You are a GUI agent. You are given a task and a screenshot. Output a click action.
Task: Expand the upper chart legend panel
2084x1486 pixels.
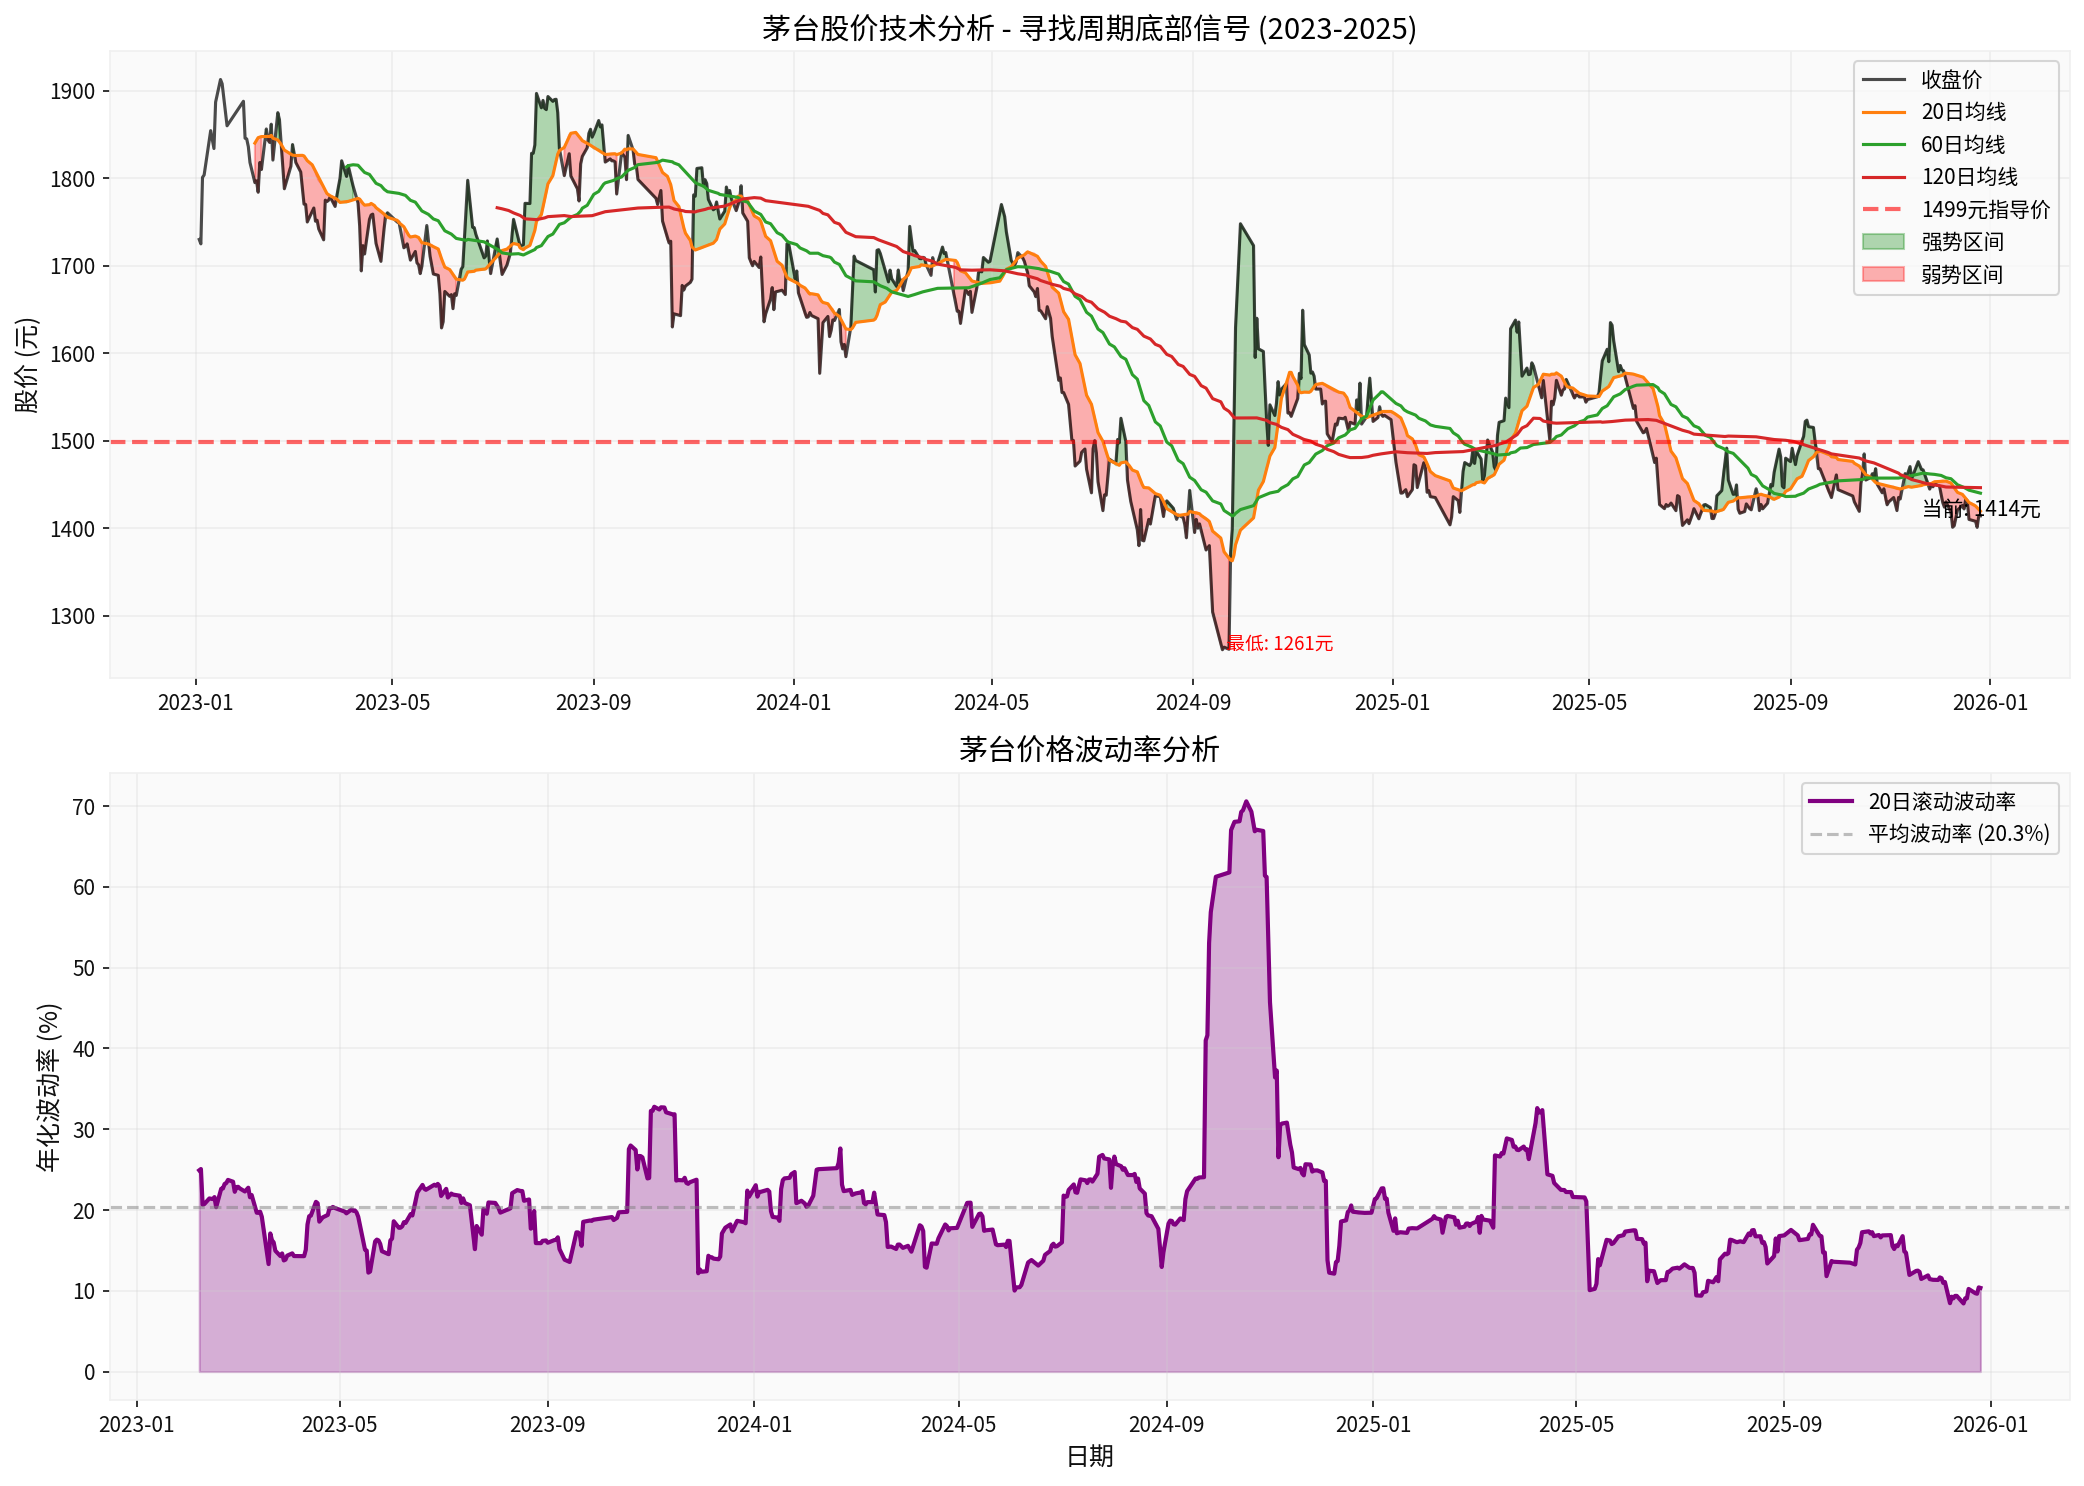click(1955, 178)
